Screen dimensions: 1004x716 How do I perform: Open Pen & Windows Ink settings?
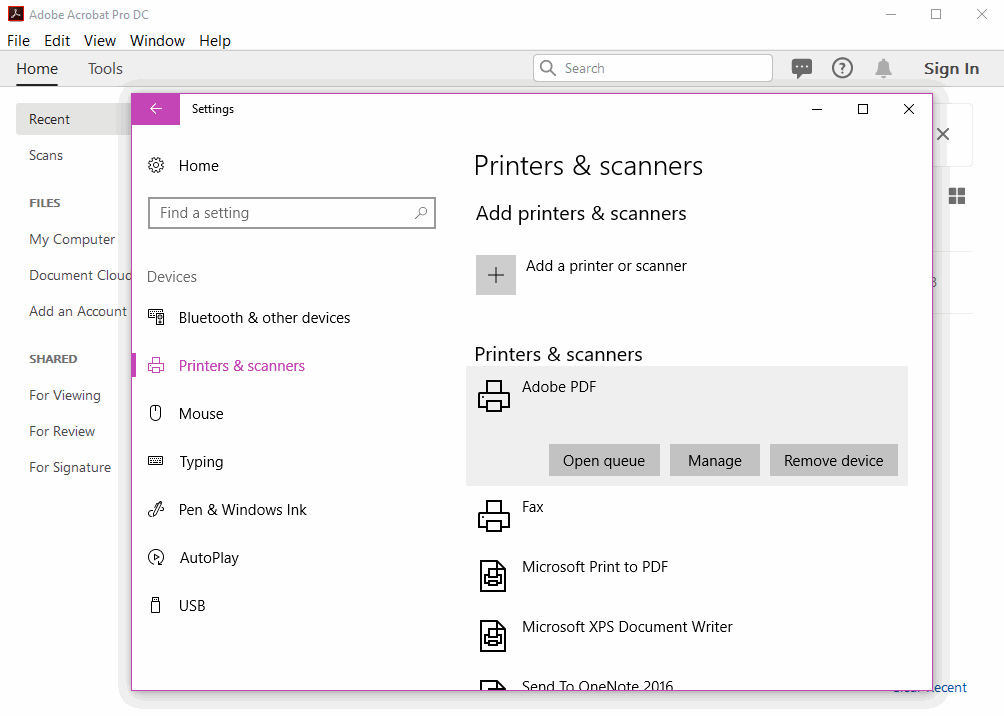click(243, 510)
